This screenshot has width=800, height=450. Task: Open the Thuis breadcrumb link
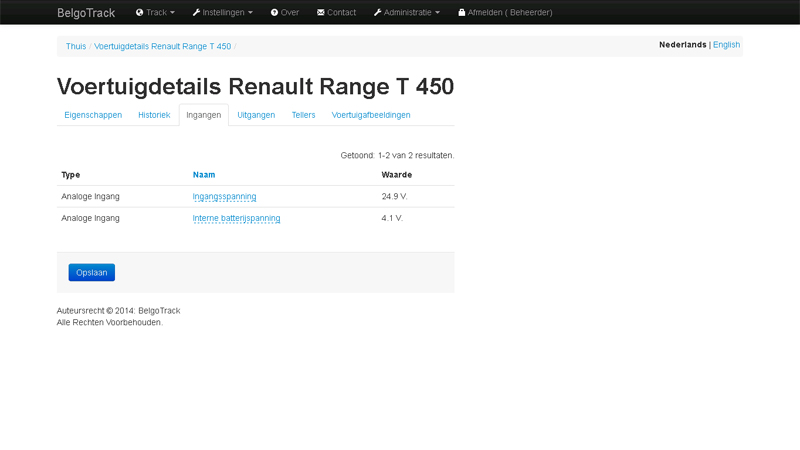(76, 46)
